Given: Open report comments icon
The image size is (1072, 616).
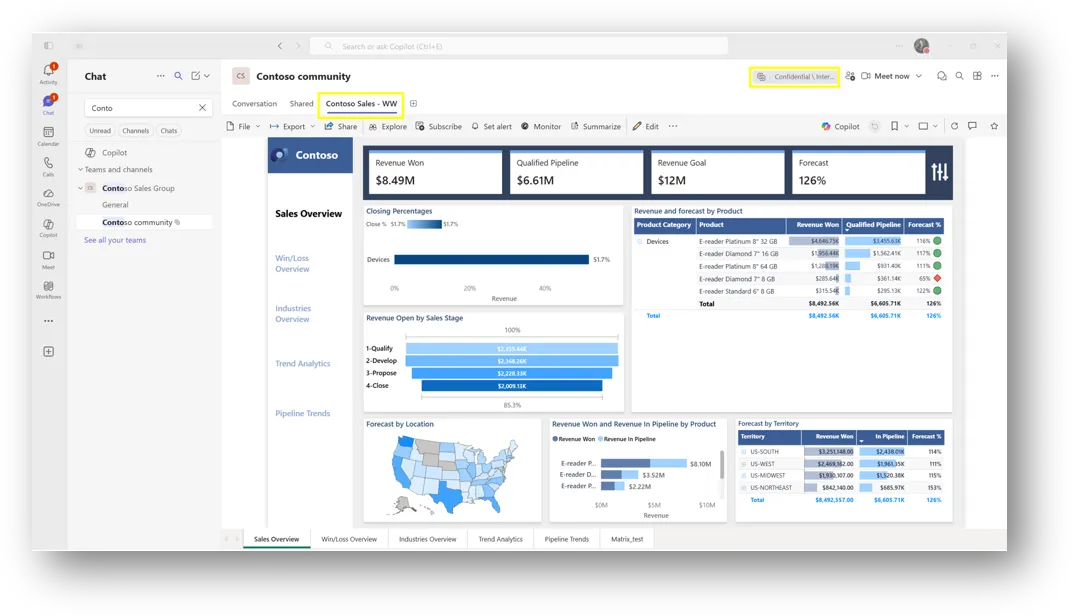Looking at the screenshot, I should pos(972,126).
